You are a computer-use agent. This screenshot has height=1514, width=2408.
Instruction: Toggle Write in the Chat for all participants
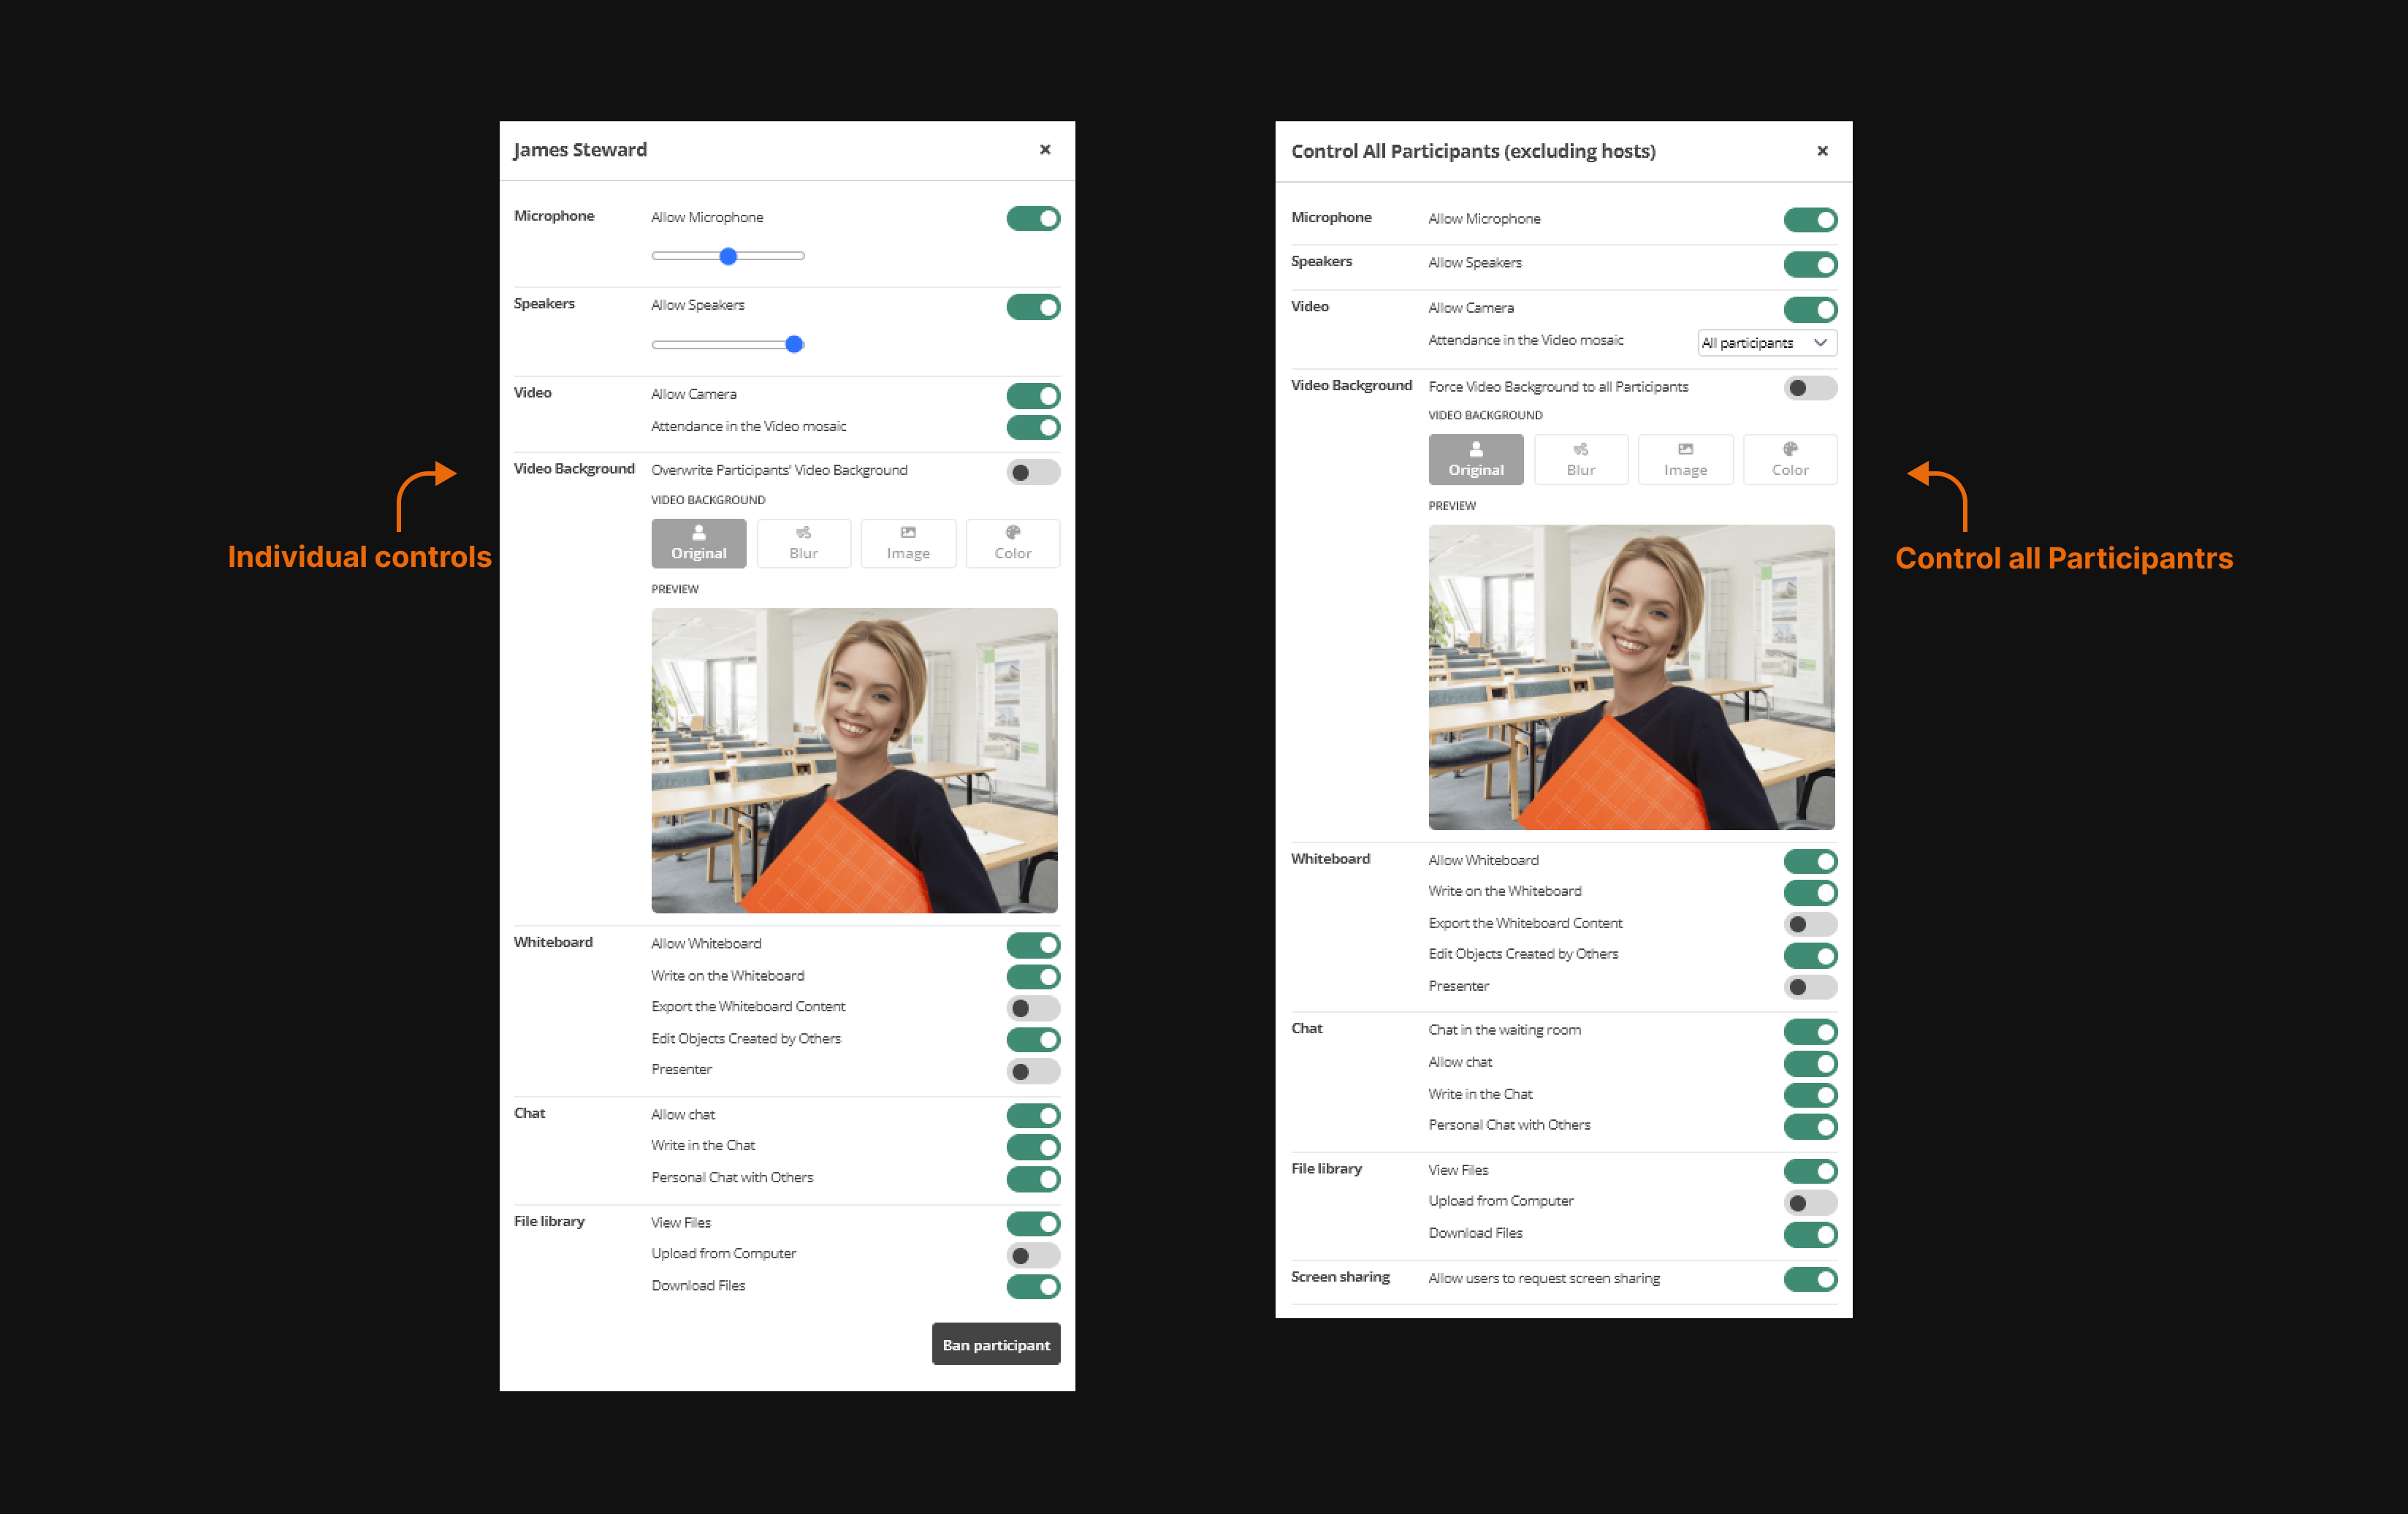coord(1810,1095)
